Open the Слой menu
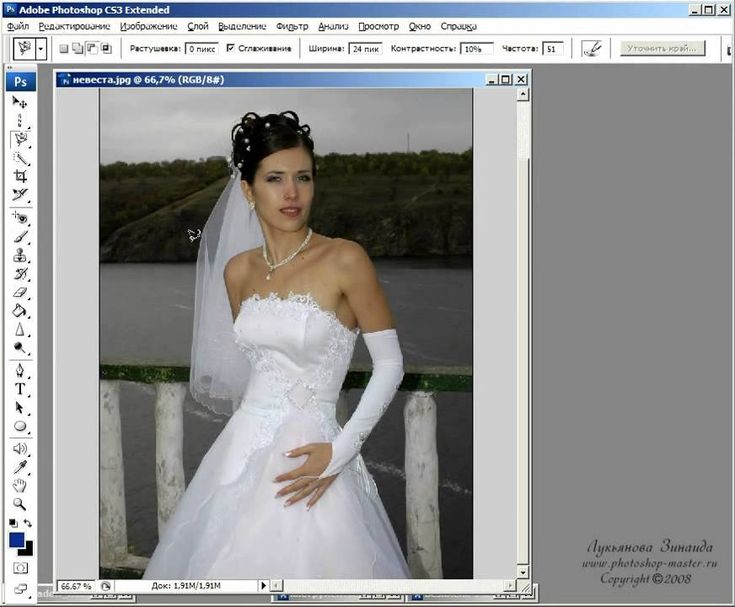This screenshot has width=735, height=607. (x=198, y=26)
